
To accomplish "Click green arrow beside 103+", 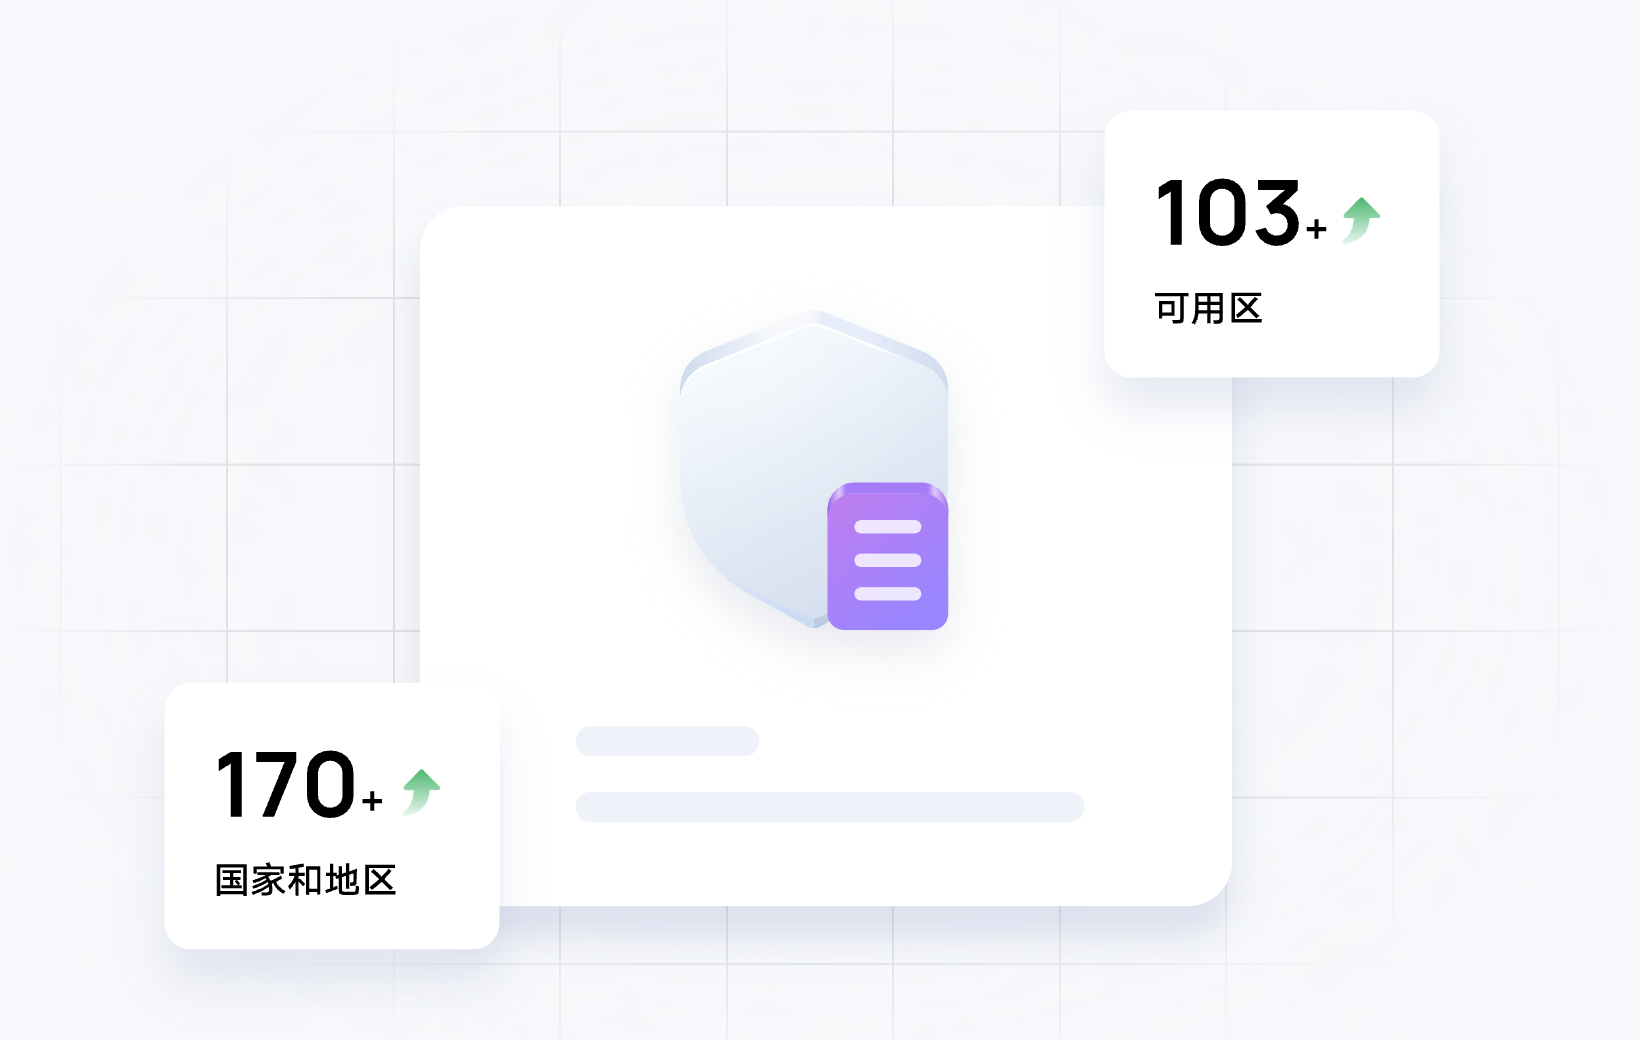I will pyautogui.click(x=1361, y=220).
